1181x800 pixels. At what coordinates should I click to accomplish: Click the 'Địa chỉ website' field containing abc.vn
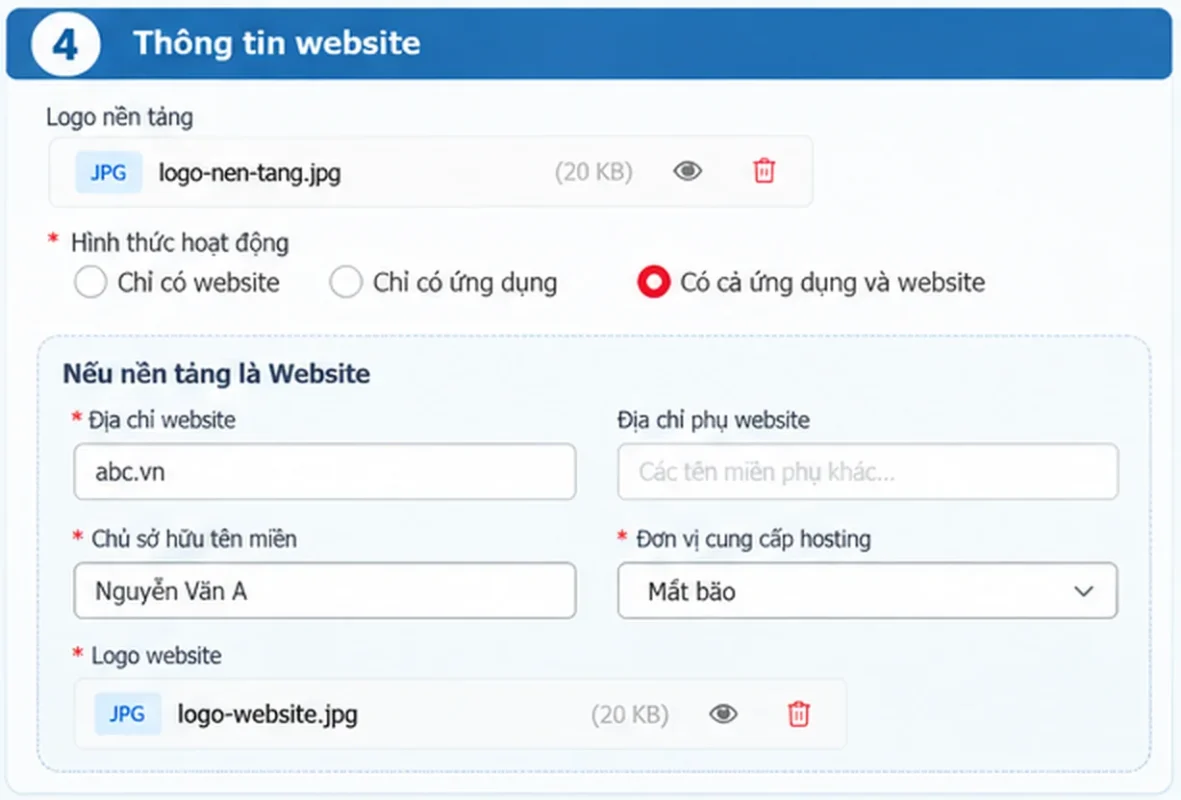325,472
